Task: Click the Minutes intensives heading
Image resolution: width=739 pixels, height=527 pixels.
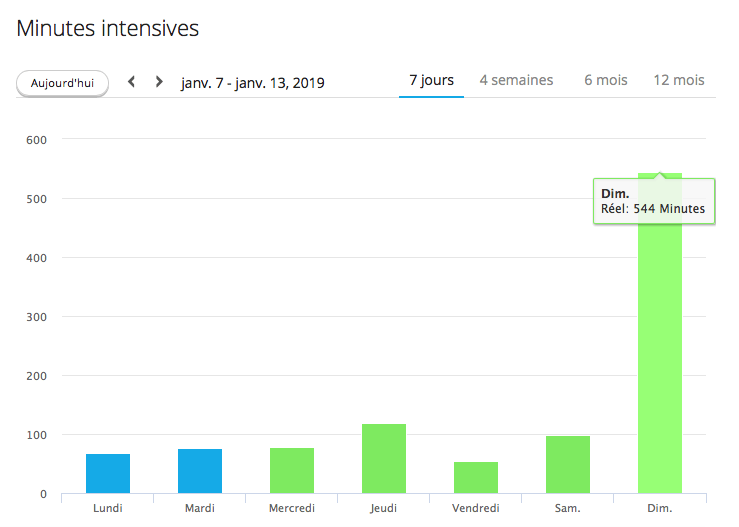Action: point(108,28)
